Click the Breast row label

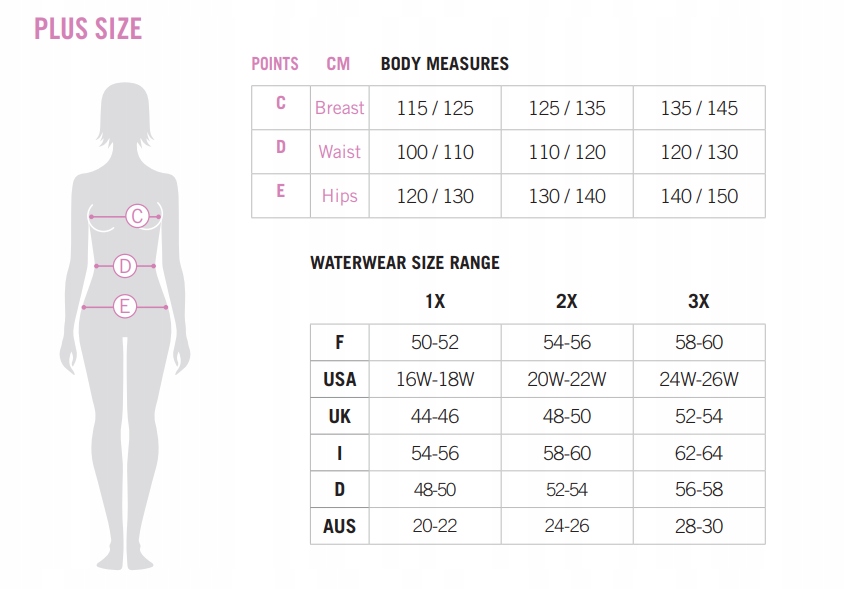coord(340,108)
